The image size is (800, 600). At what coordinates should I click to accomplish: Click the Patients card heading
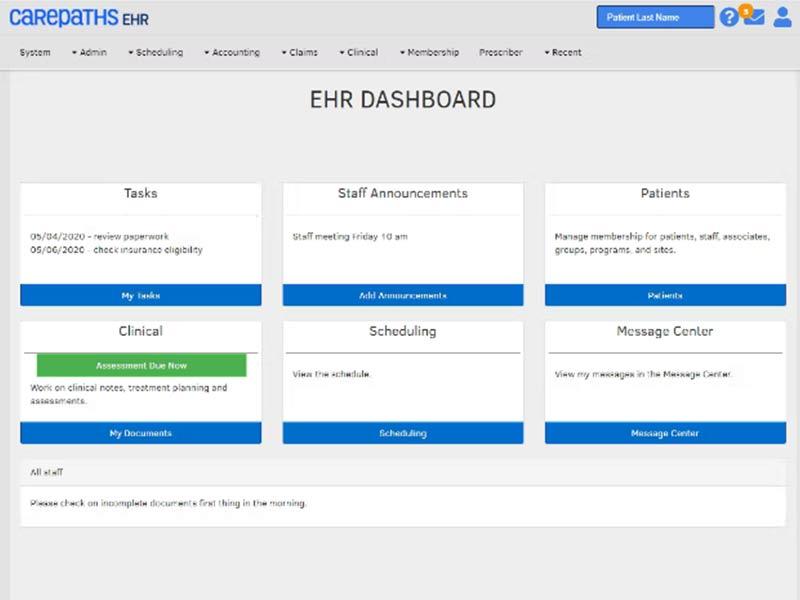[x=665, y=193]
